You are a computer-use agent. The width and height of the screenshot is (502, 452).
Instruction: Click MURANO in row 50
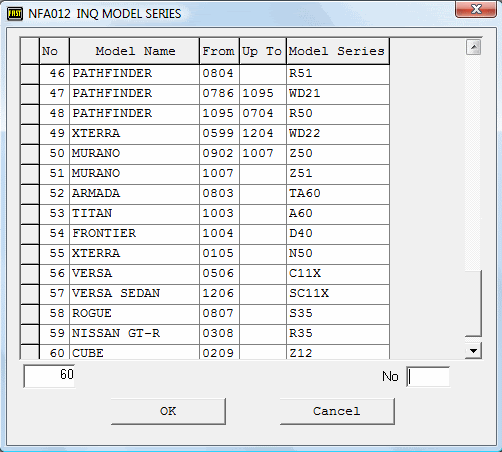(96, 153)
